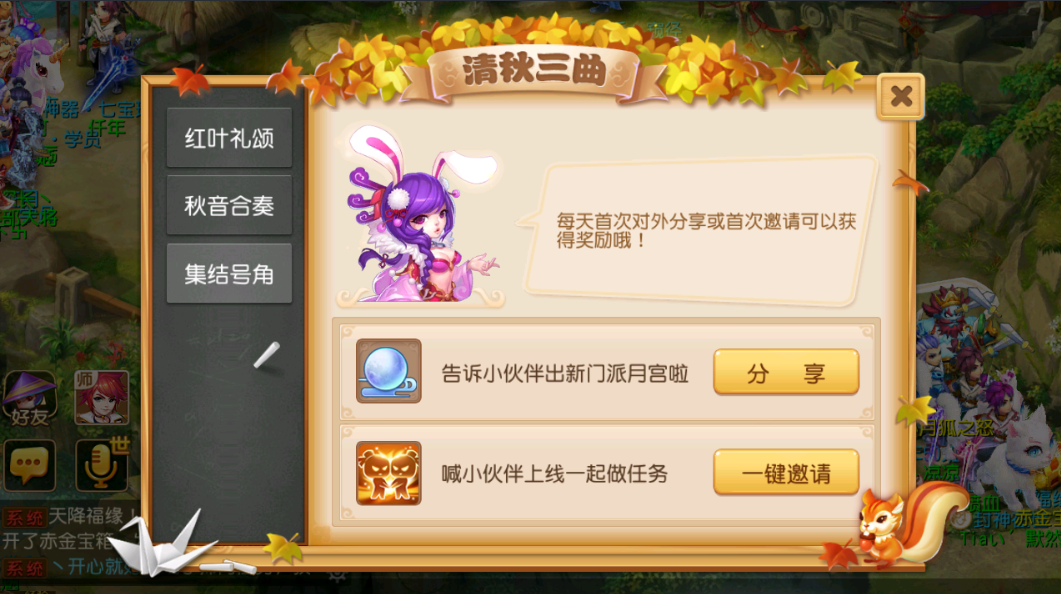The width and height of the screenshot is (1061, 594).
Task: Click the twin bears invite icon
Action: pyautogui.click(x=388, y=474)
